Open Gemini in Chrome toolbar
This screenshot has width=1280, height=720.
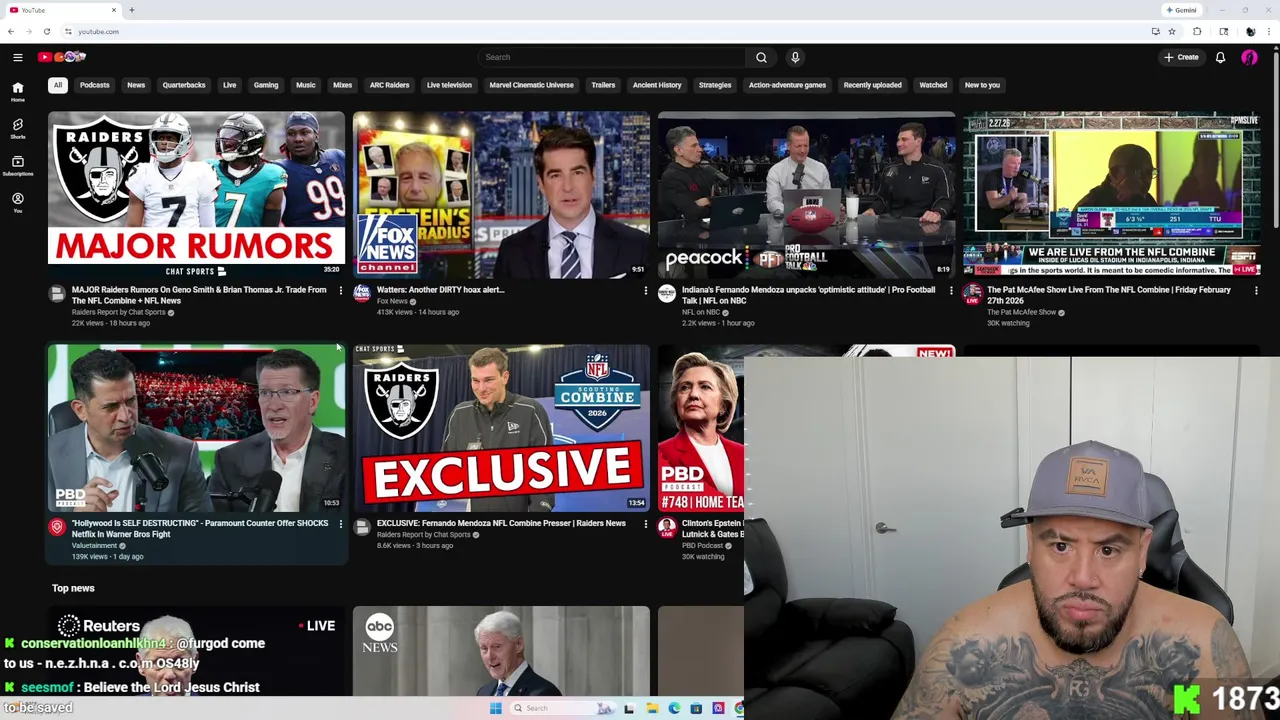pos(1181,10)
